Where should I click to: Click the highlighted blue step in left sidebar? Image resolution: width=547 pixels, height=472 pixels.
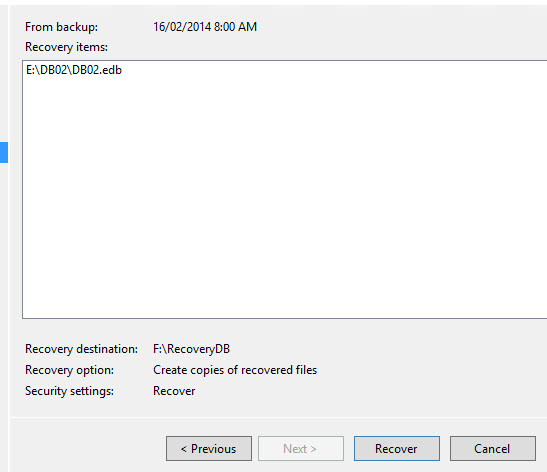tap(4, 152)
